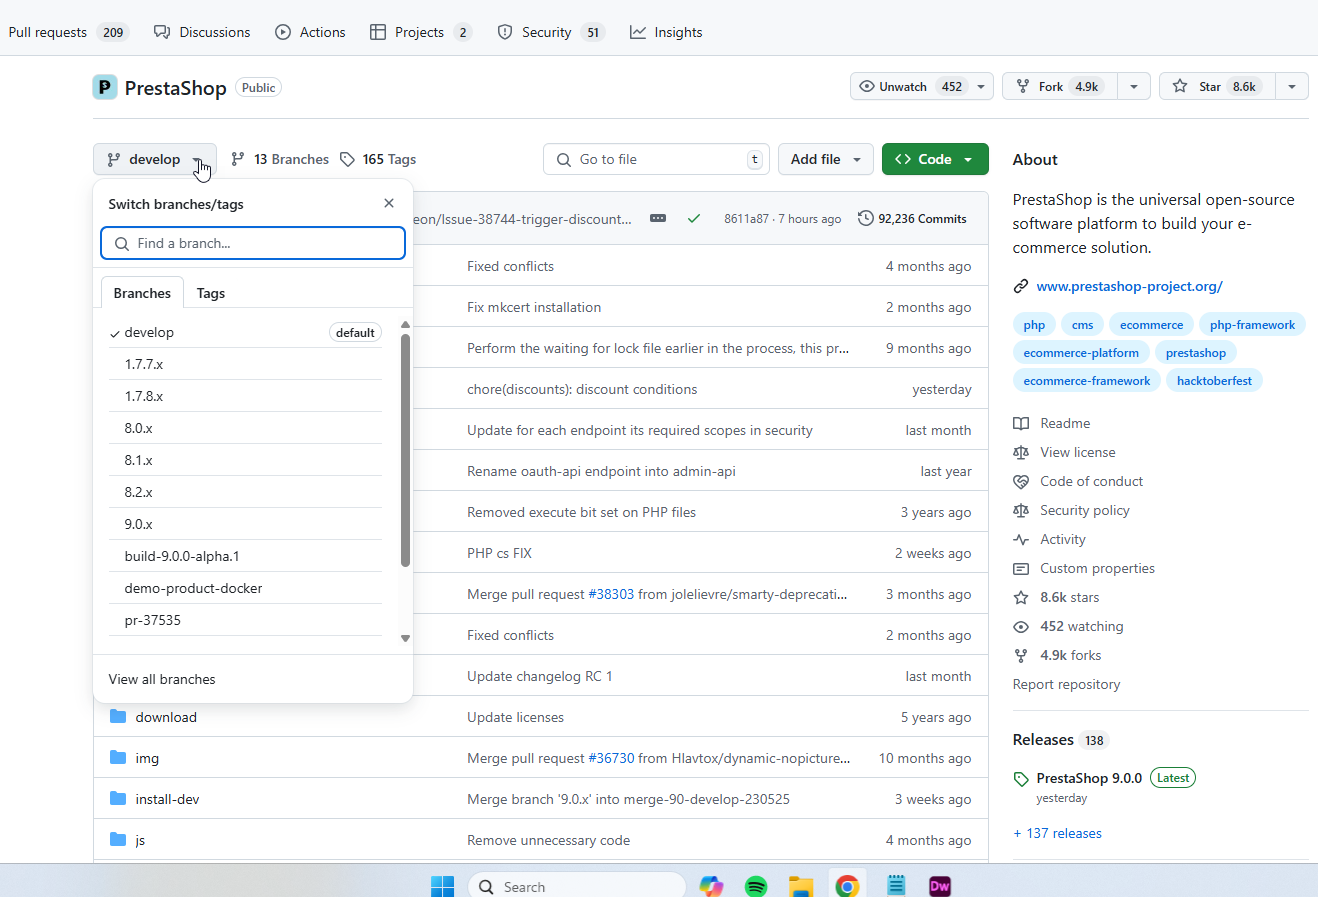Open the 92,236 Commits link

pyautogui.click(x=912, y=218)
